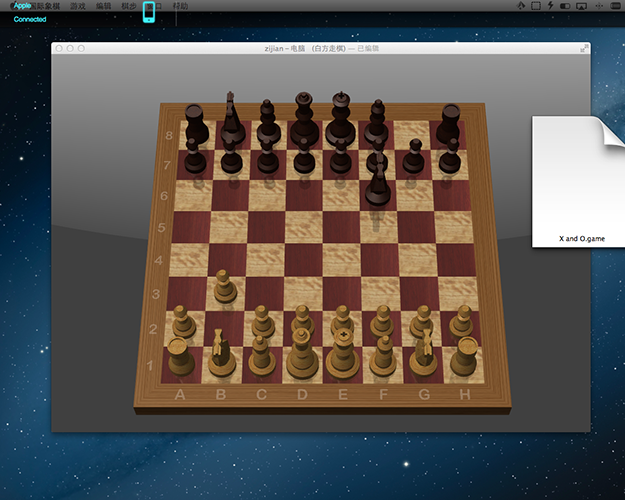Click the black pawn on C7

(x=268, y=156)
